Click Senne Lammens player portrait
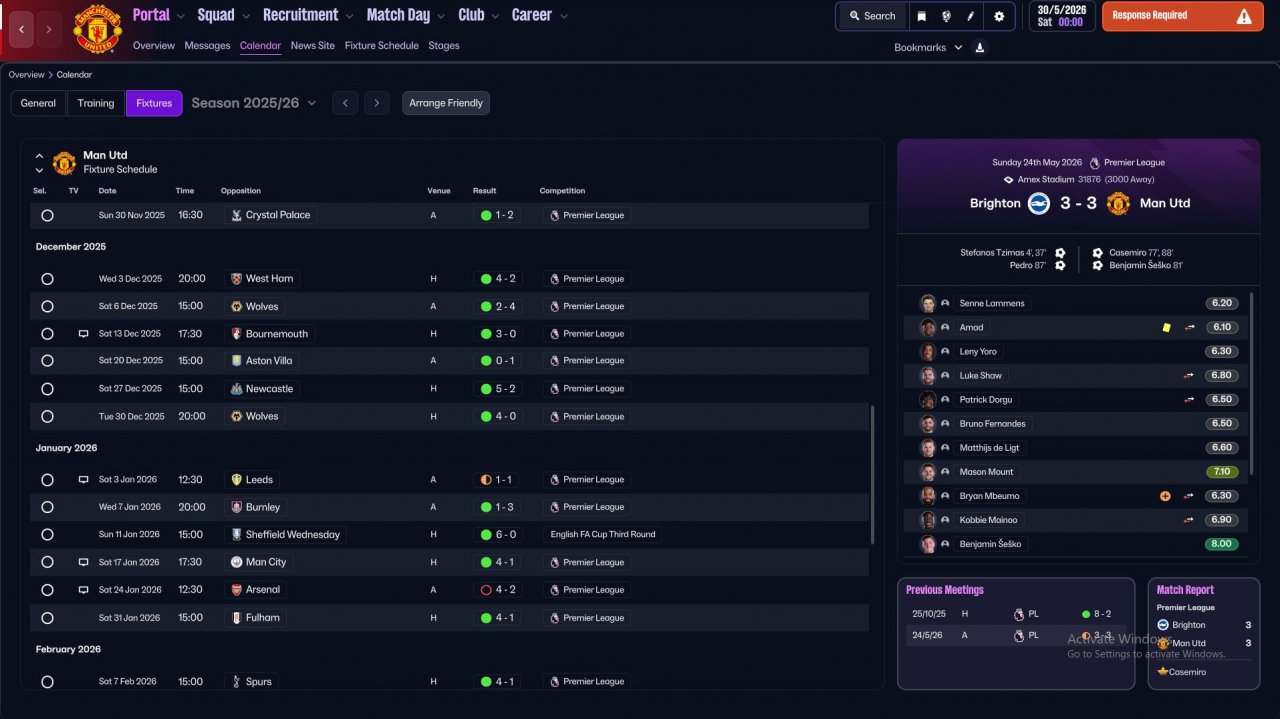Image resolution: width=1280 pixels, height=719 pixels. [x=928, y=303]
